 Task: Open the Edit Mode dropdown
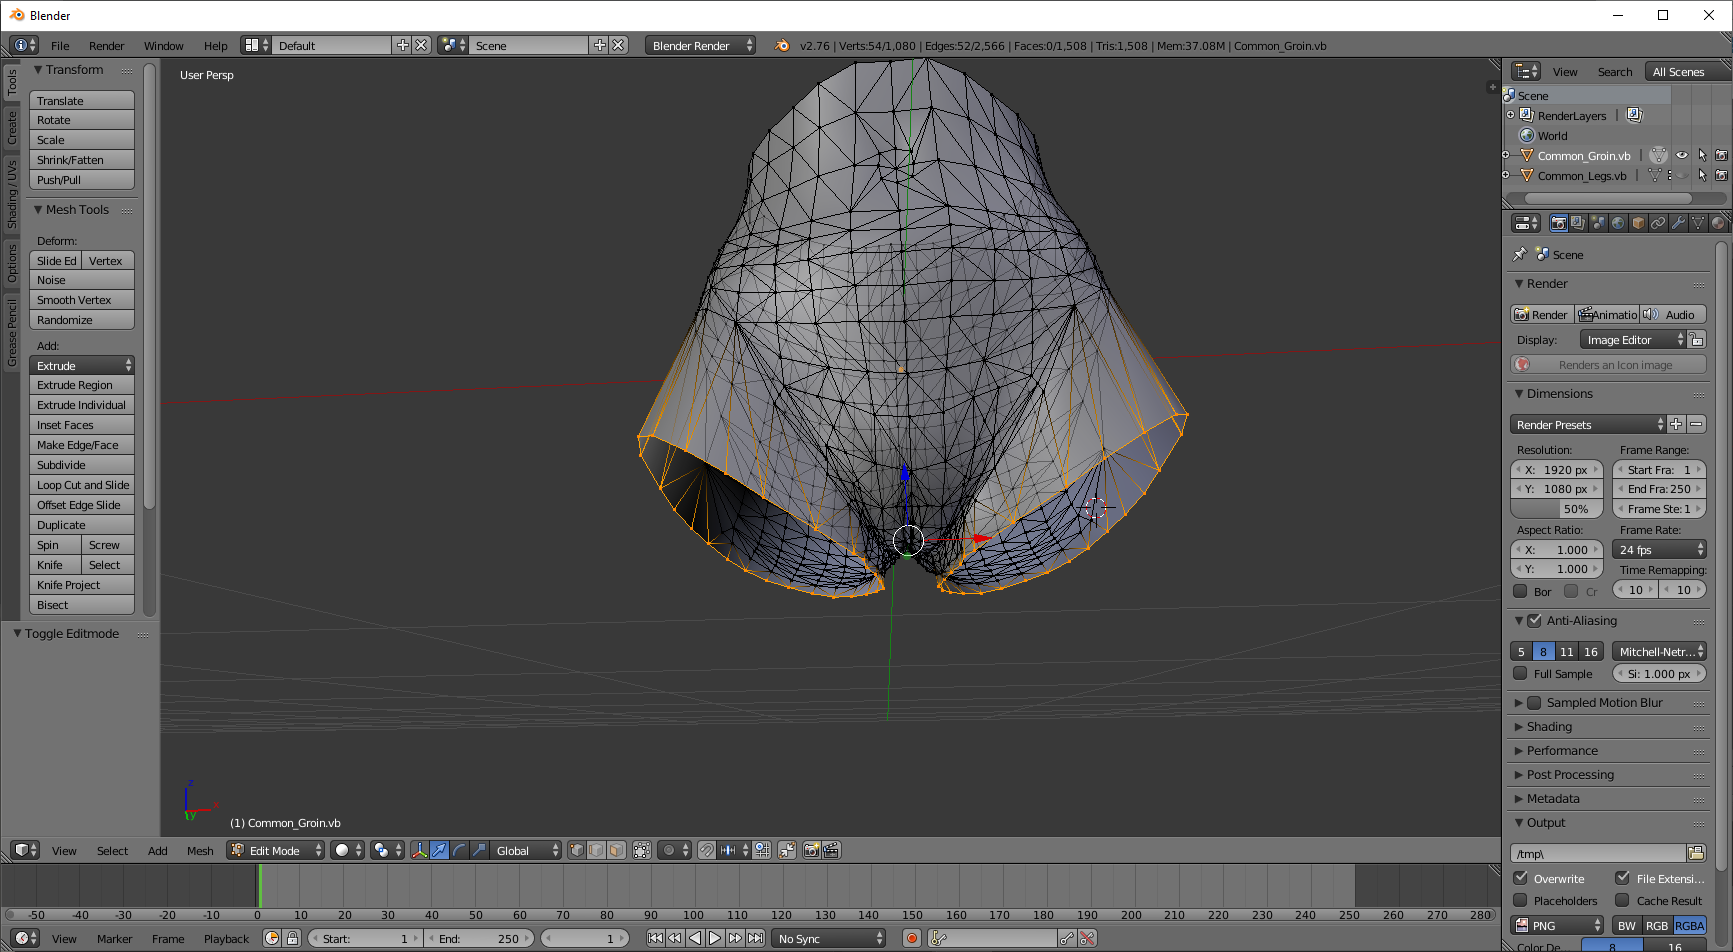275,850
